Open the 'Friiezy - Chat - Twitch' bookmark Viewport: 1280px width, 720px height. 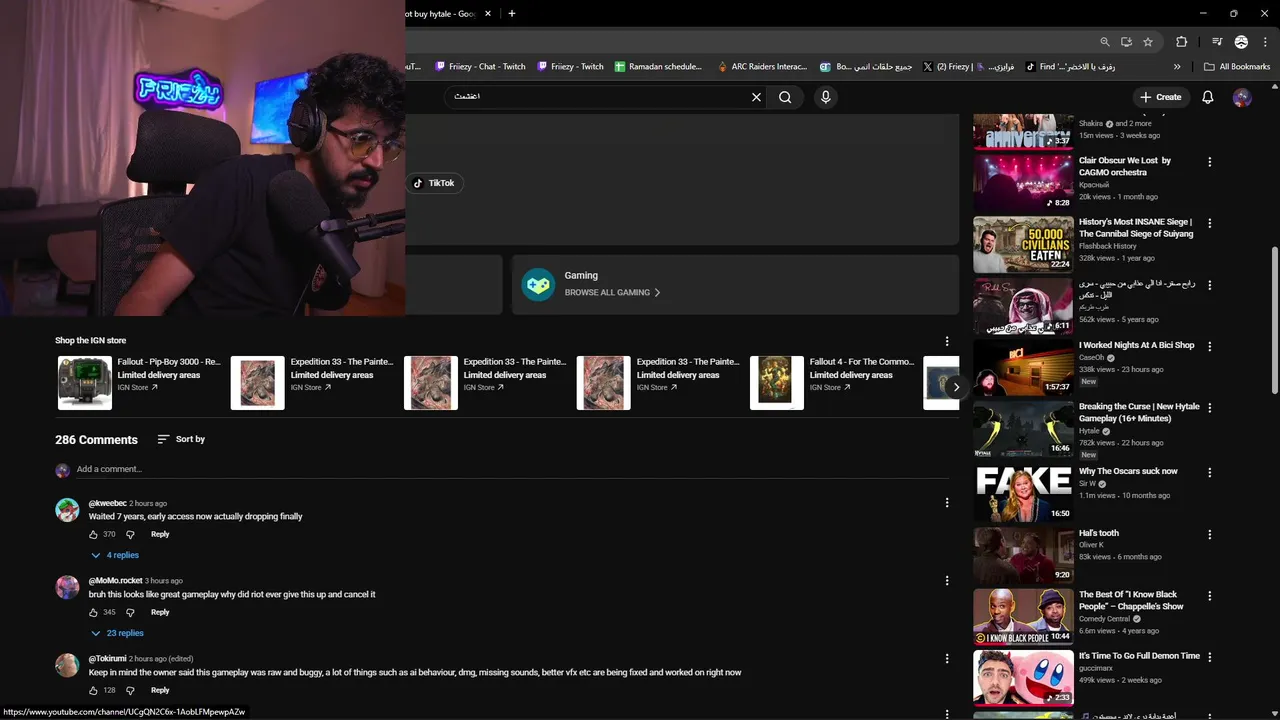(480, 67)
